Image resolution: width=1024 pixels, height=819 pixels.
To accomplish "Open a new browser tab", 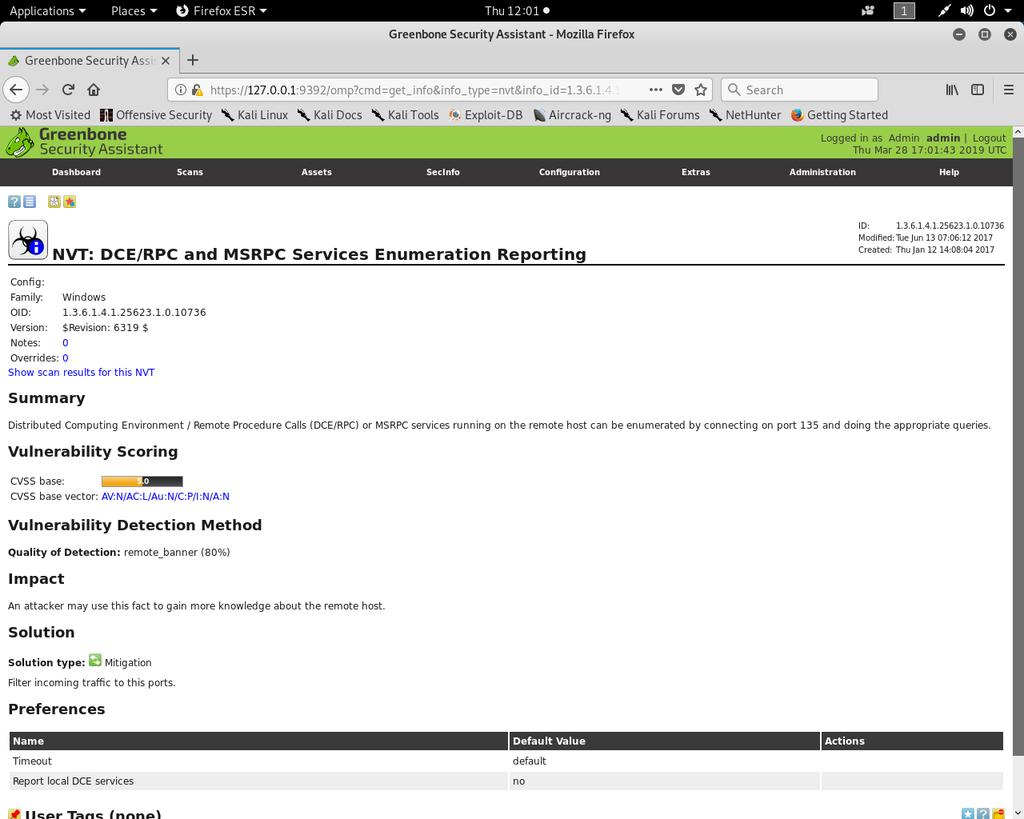I will coord(193,60).
